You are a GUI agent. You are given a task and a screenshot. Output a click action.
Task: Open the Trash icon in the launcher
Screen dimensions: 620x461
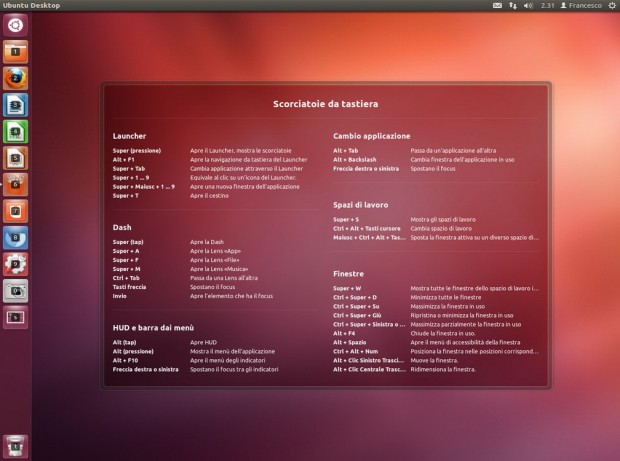(15, 446)
